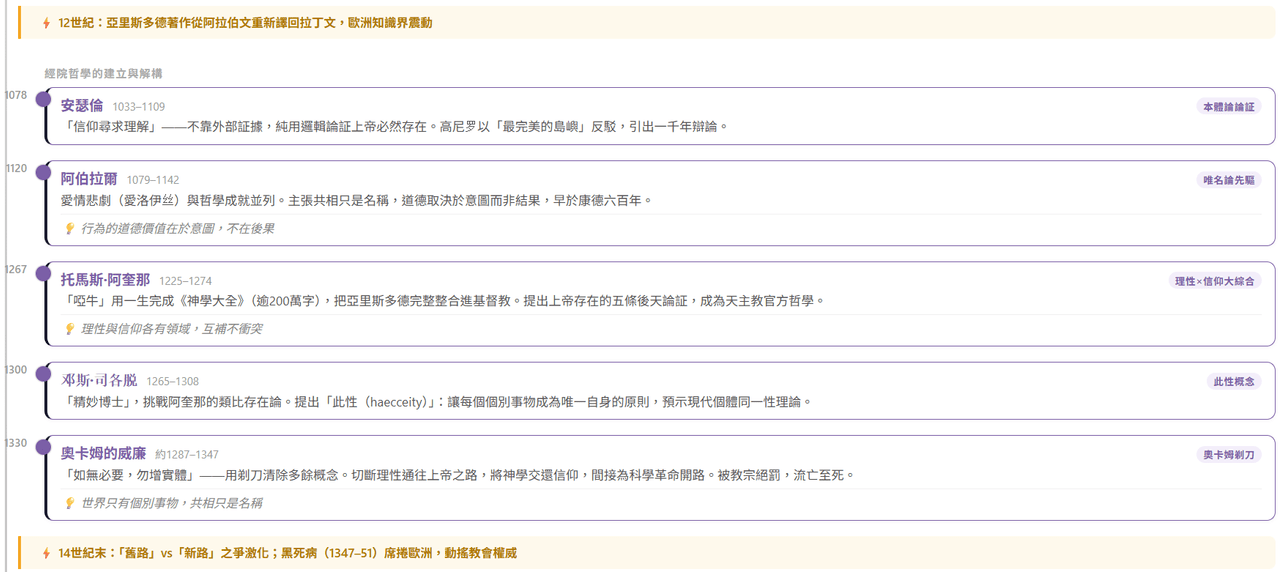Image resolution: width=1279 pixels, height=572 pixels.
Task: Select the purple timeline dot for 奥卡姆的威廉
Action: pyautogui.click(x=43, y=447)
